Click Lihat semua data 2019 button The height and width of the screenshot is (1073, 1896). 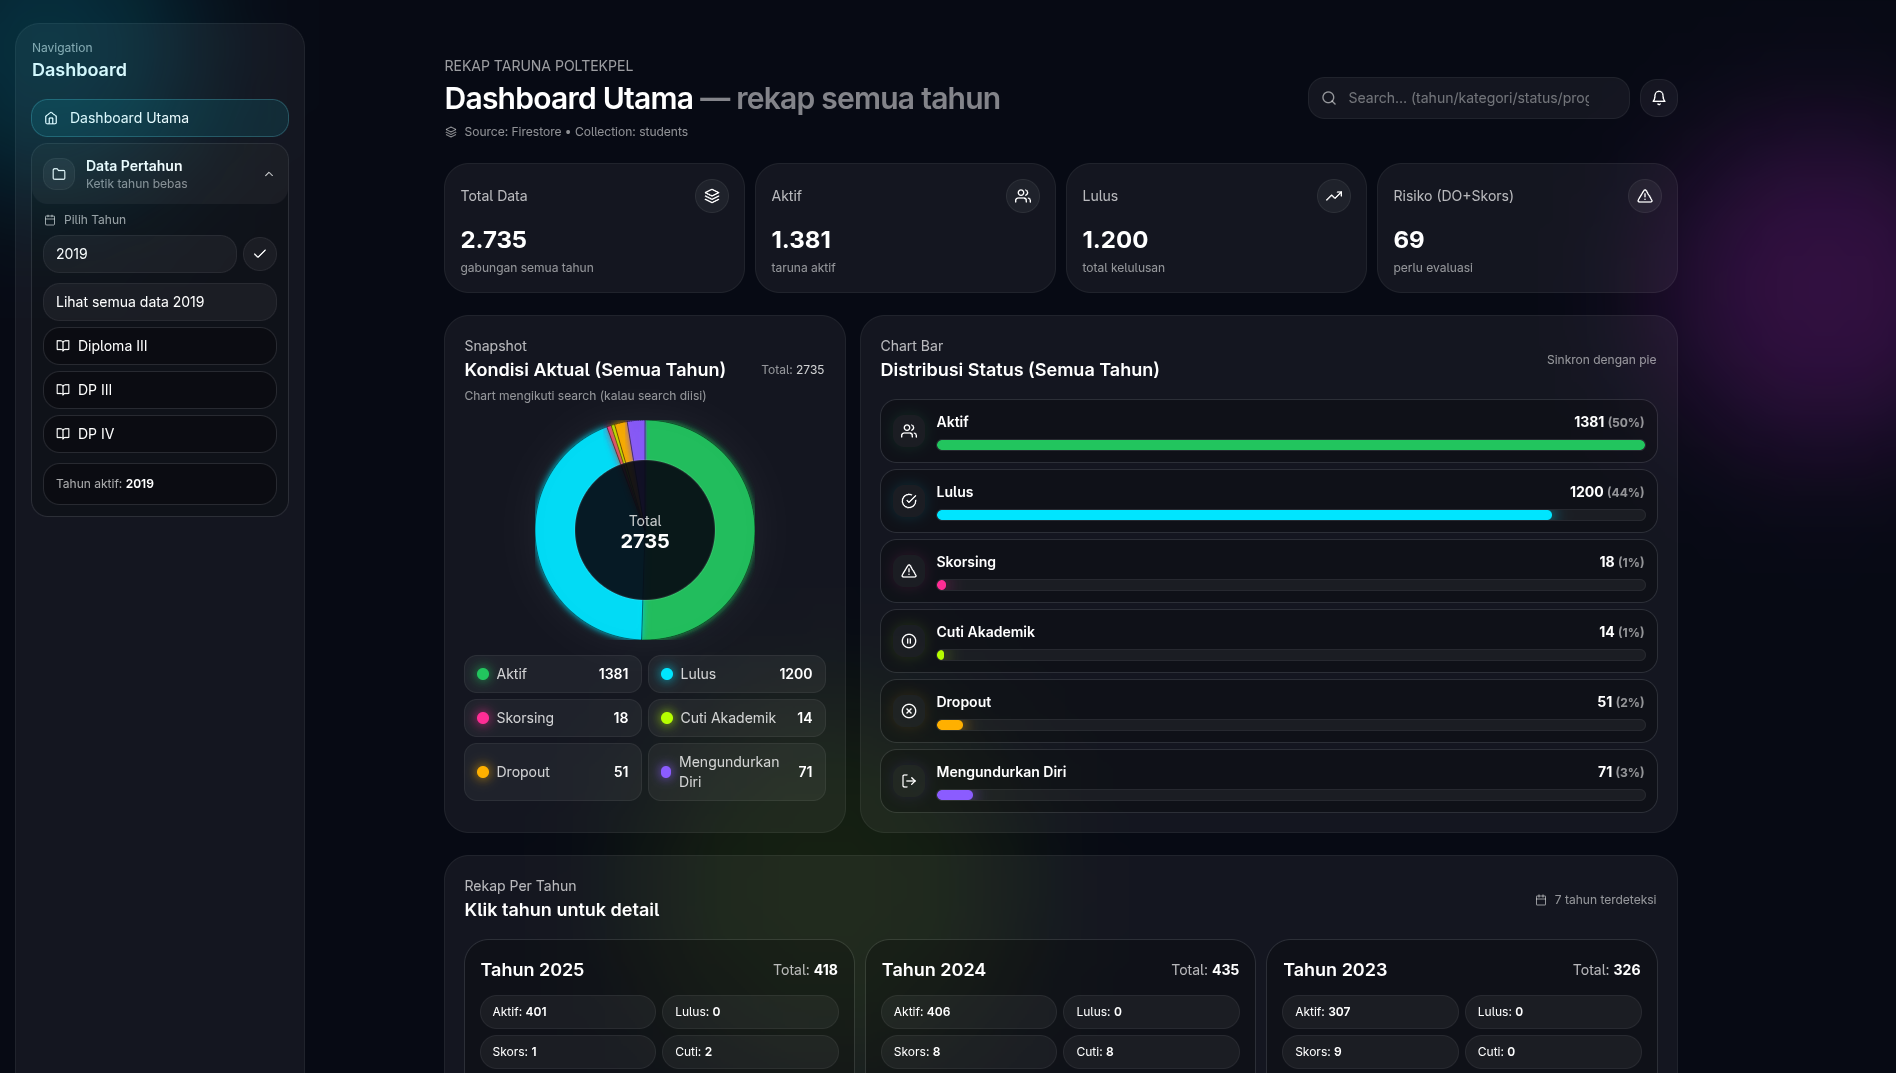coord(160,302)
